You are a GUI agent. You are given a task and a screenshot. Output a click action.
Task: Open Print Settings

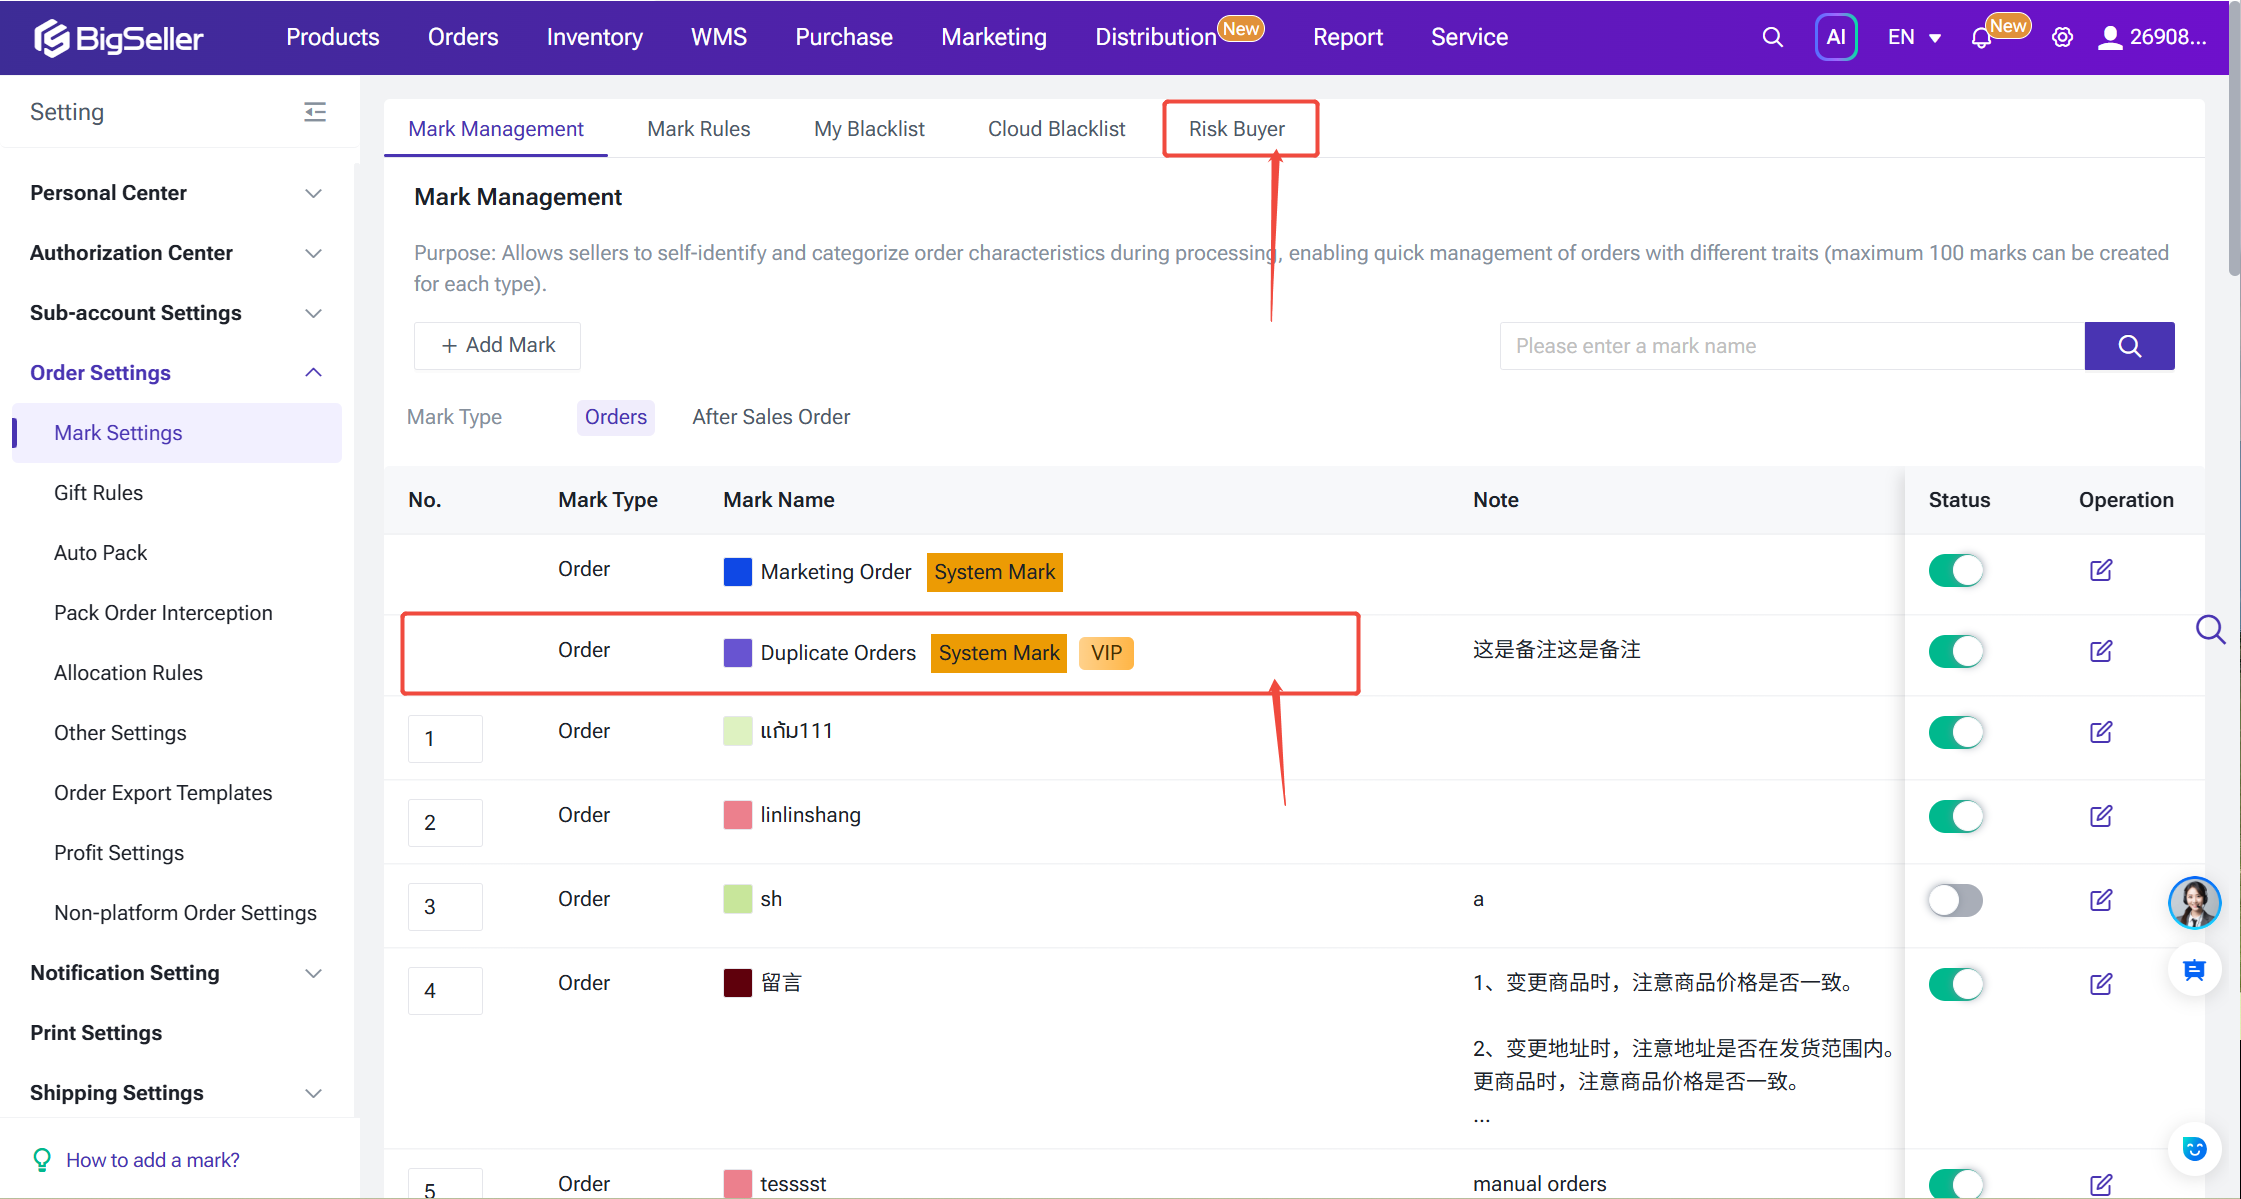point(96,1033)
